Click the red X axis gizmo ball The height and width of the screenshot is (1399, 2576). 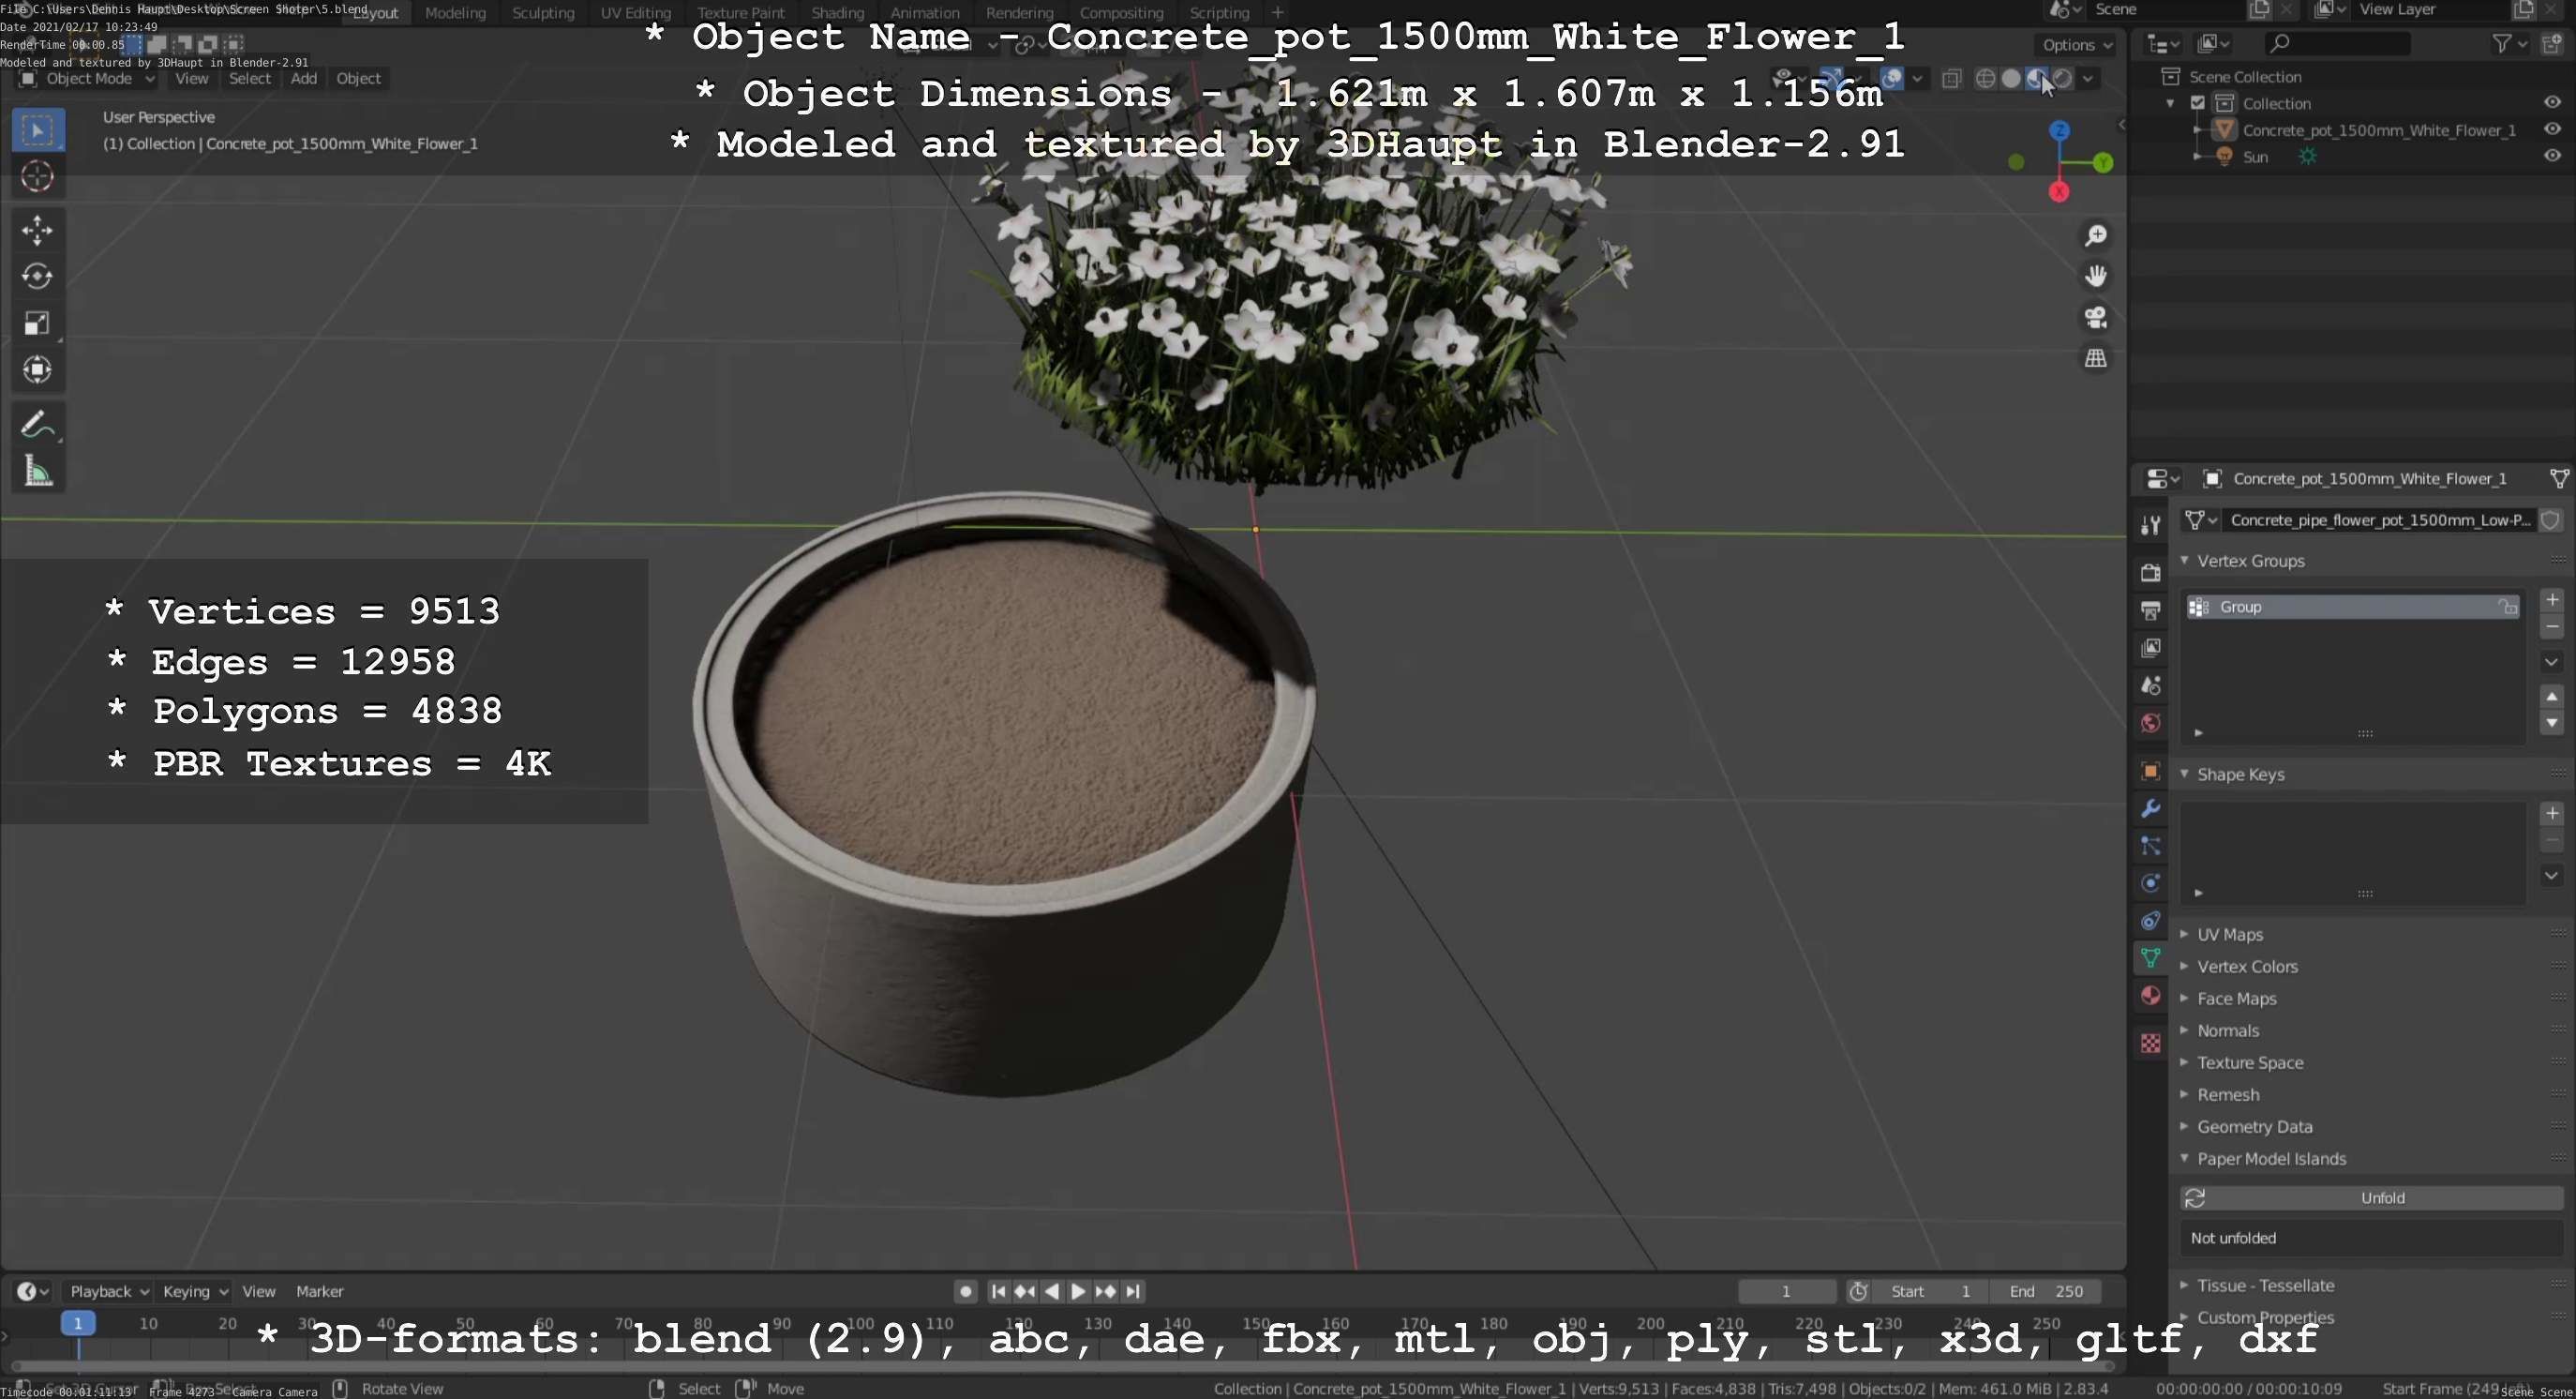2058,192
